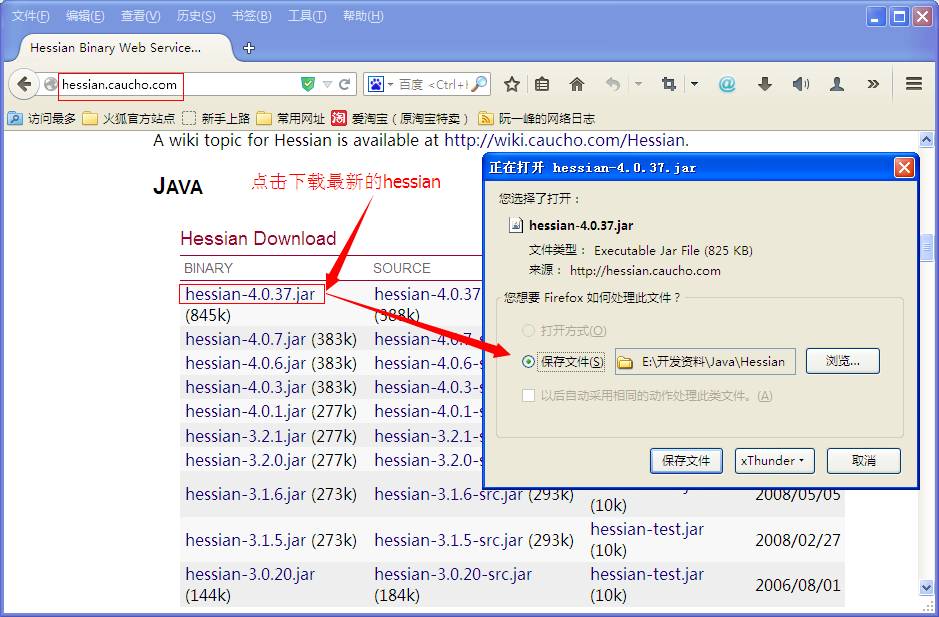The height and width of the screenshot is (617, 939).
Task: Click the user profile icon
Action: click(x=837, y=84)
